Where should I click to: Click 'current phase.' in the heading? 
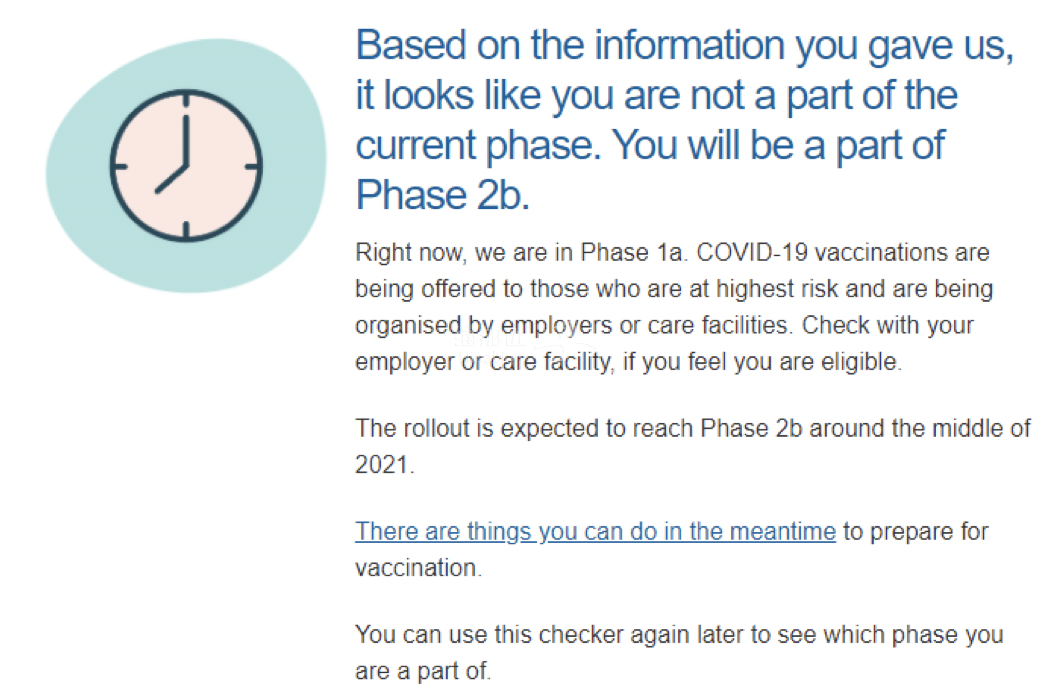(x=478, y=145)
